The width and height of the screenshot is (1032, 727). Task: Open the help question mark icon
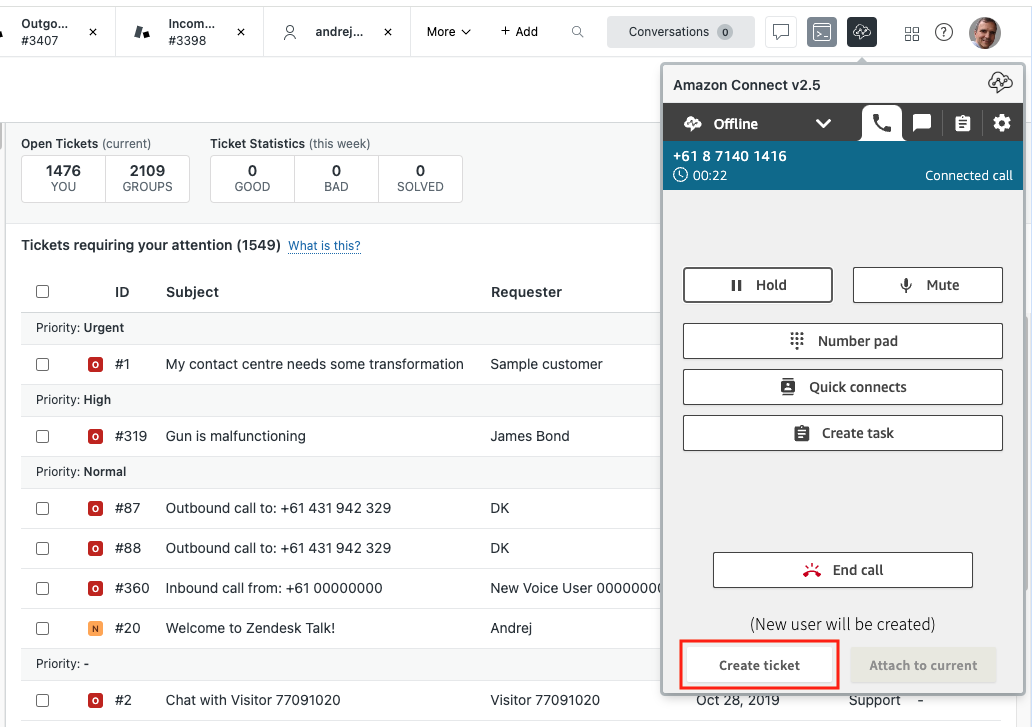944,32
